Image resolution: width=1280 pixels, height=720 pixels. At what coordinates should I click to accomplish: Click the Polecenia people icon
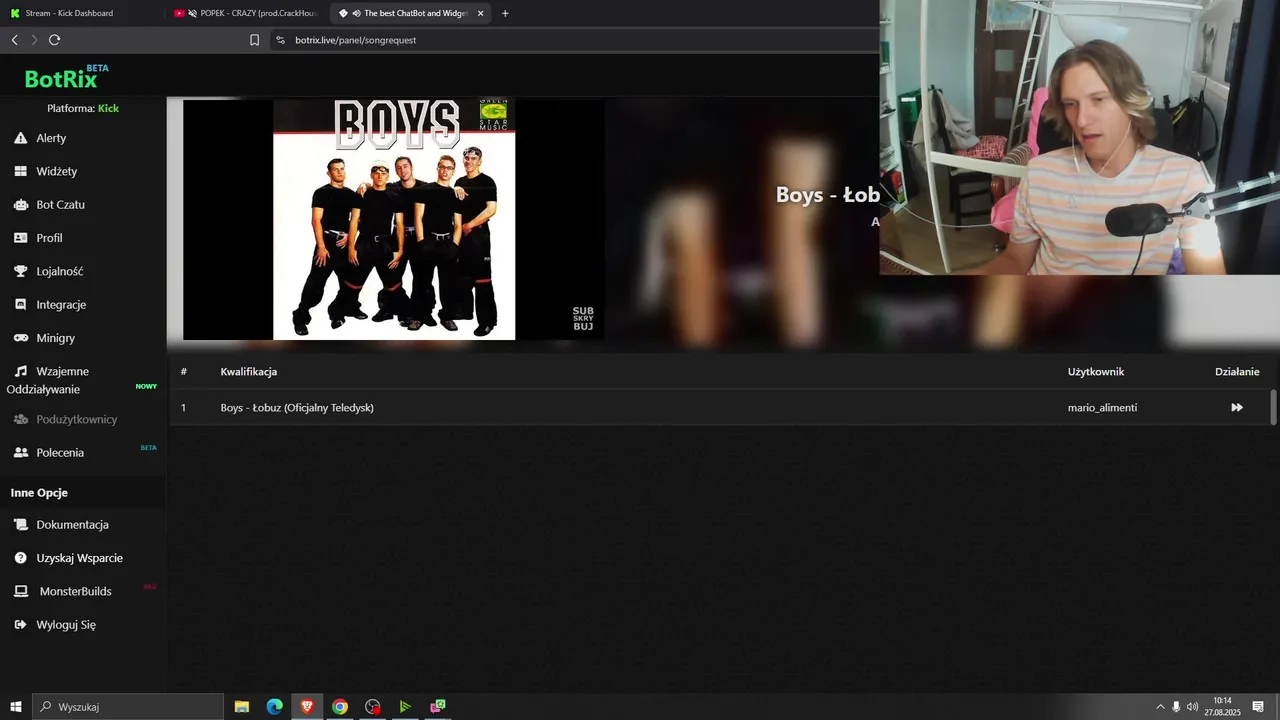(20, 453)
